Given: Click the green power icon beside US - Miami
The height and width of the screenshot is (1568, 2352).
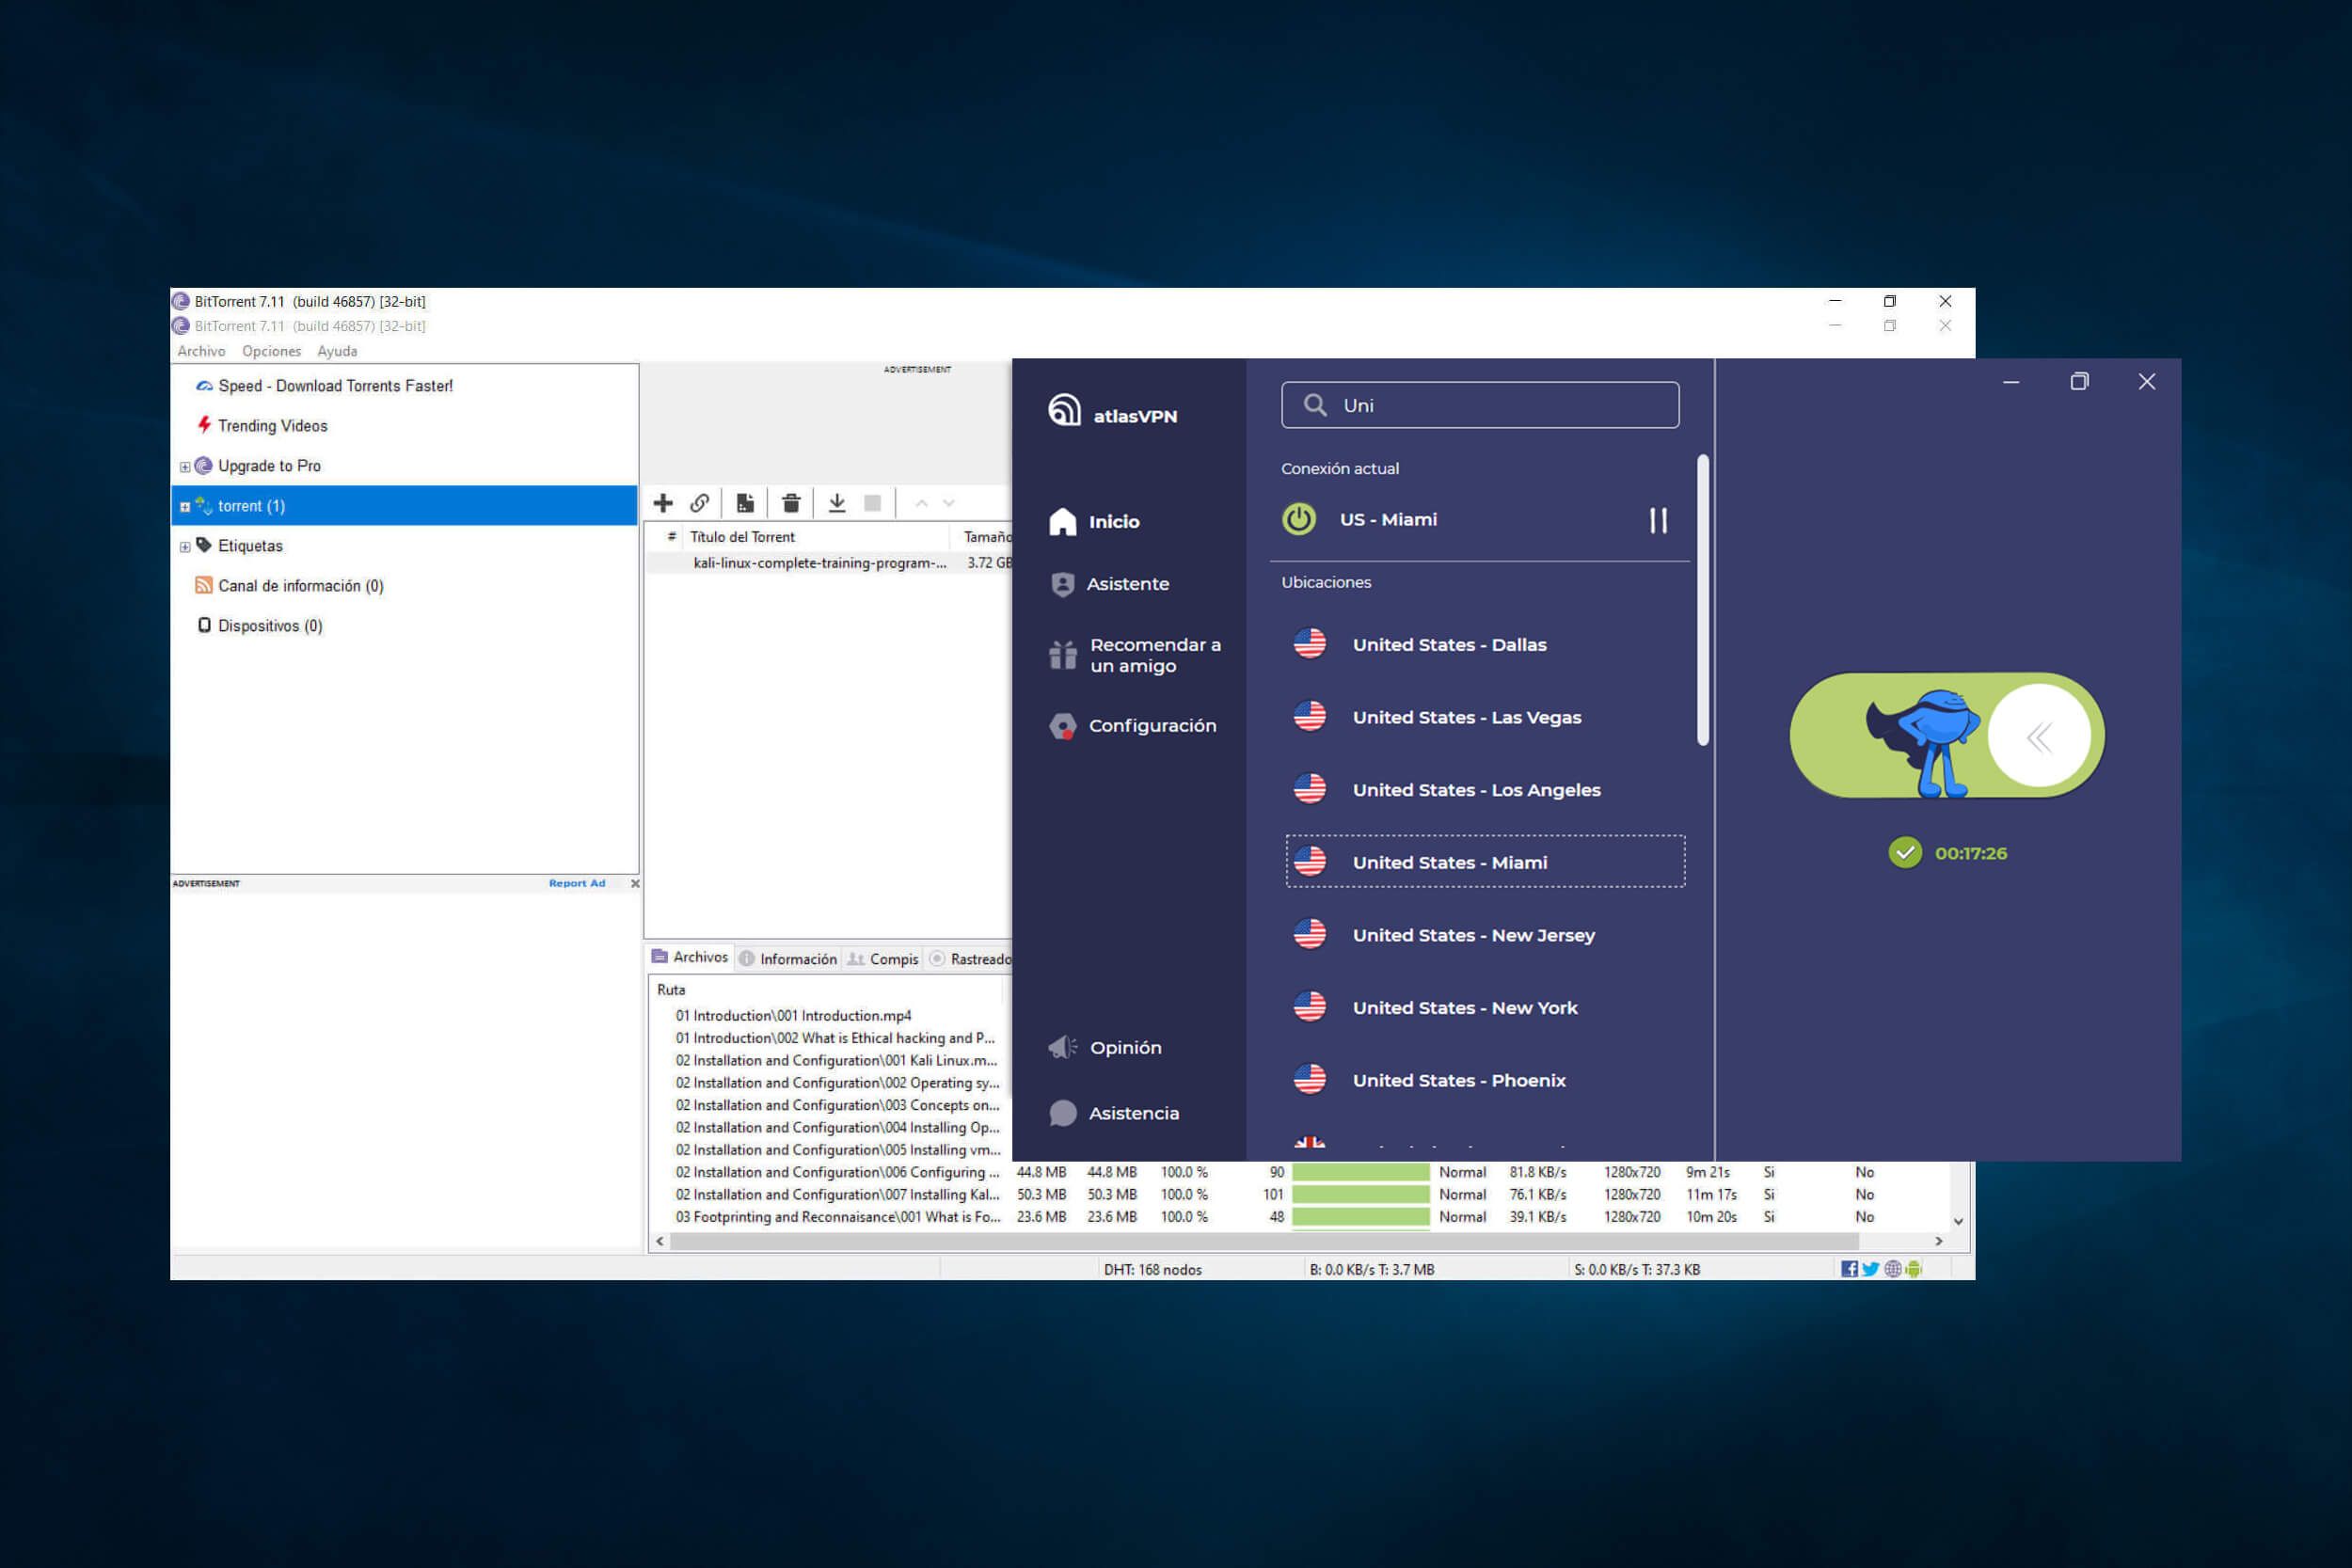Looking at the screenshot, I should 1299,519.
